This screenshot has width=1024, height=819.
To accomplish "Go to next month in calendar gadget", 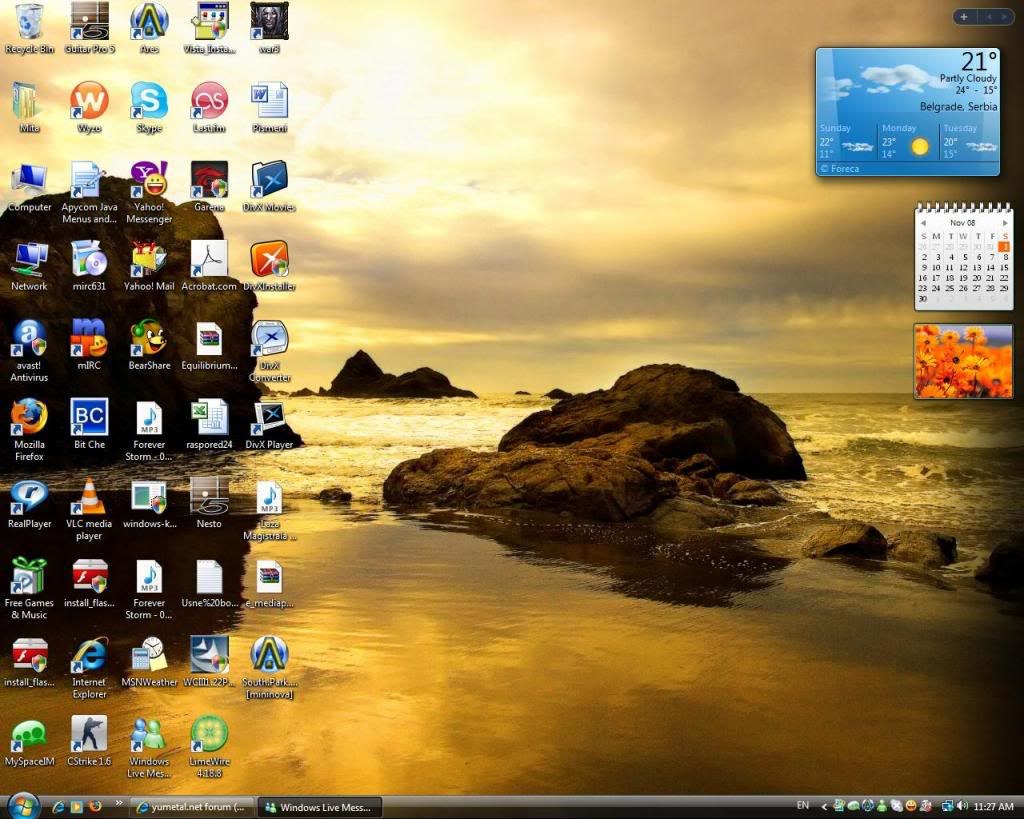I will pos(1005,223).
